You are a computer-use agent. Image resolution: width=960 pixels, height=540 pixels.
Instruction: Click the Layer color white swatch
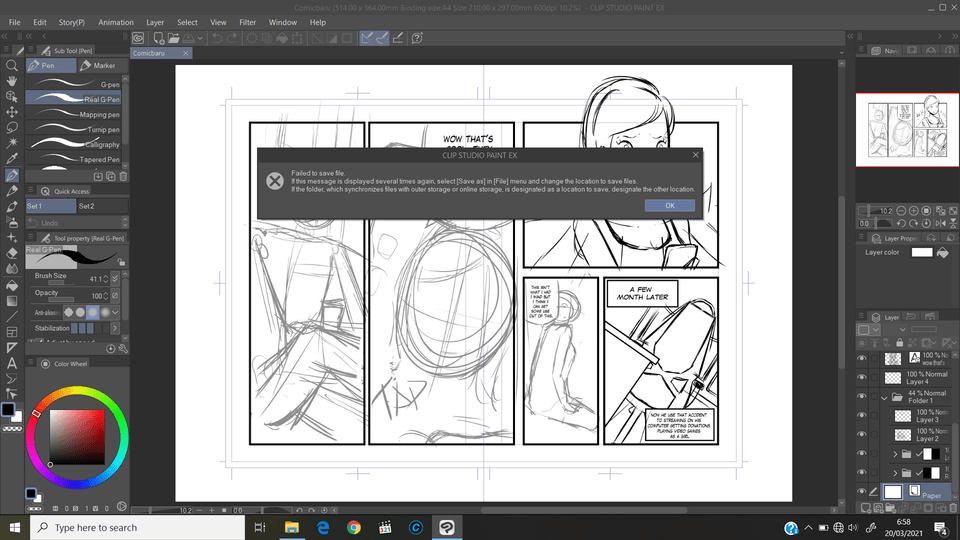pos(921,252)
